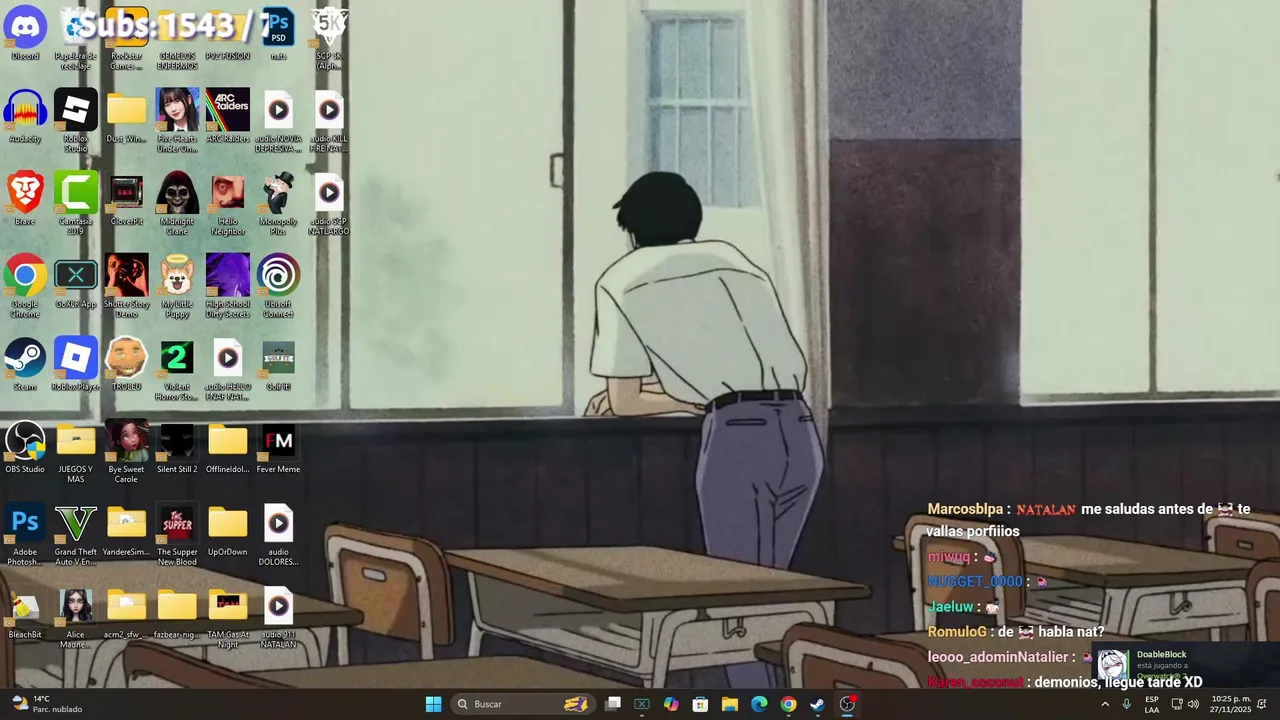Open the volume and network quick settings

tap(1185, 704)
